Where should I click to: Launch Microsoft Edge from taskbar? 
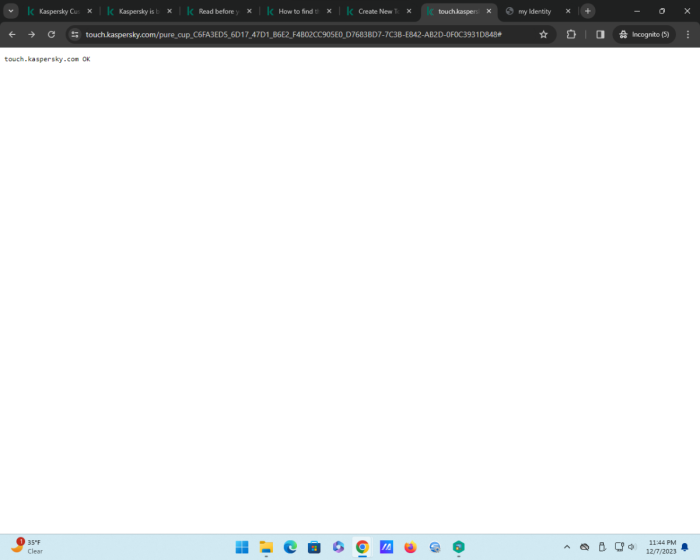point(290,547)
